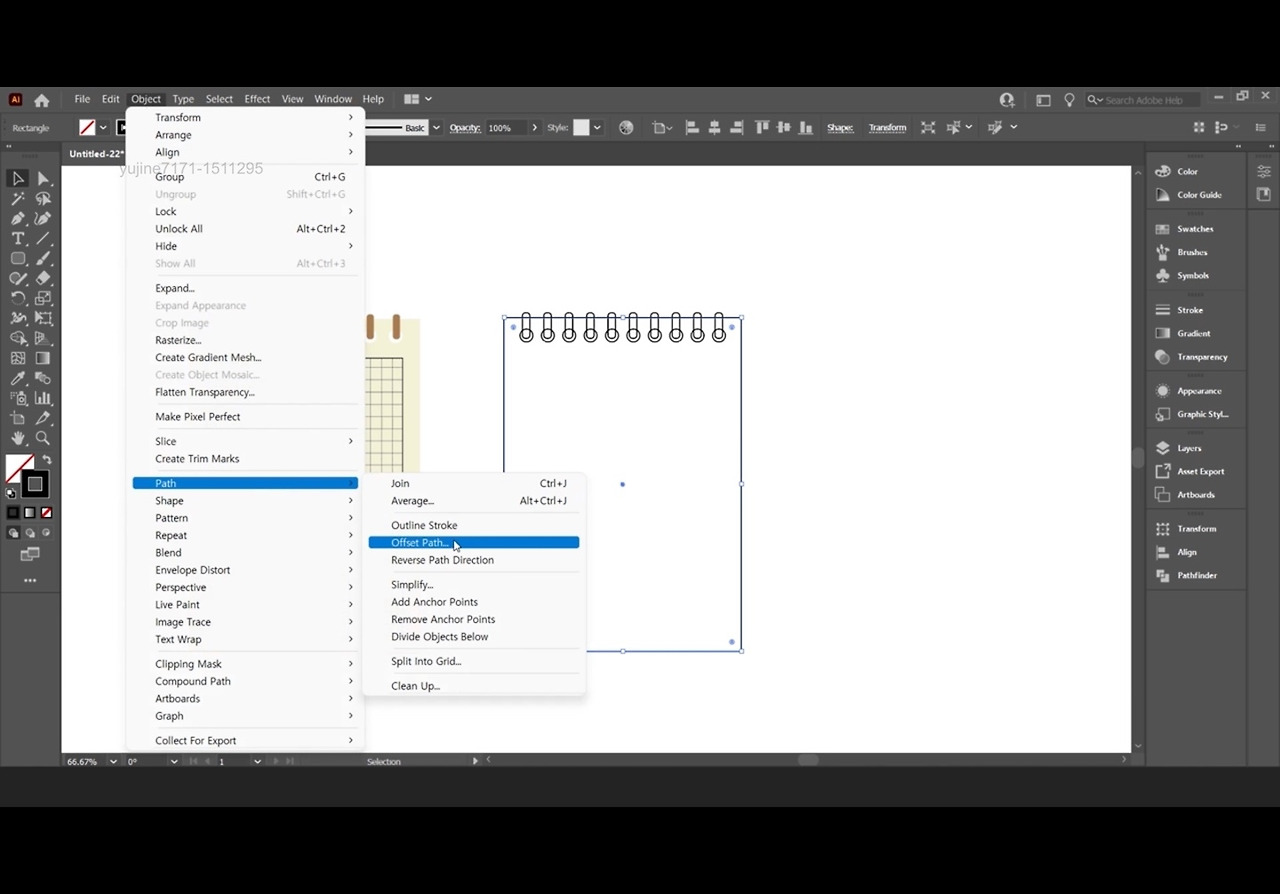Select the Free Transform tool
The image size is (1280, 894).
(x=43, y=318)
